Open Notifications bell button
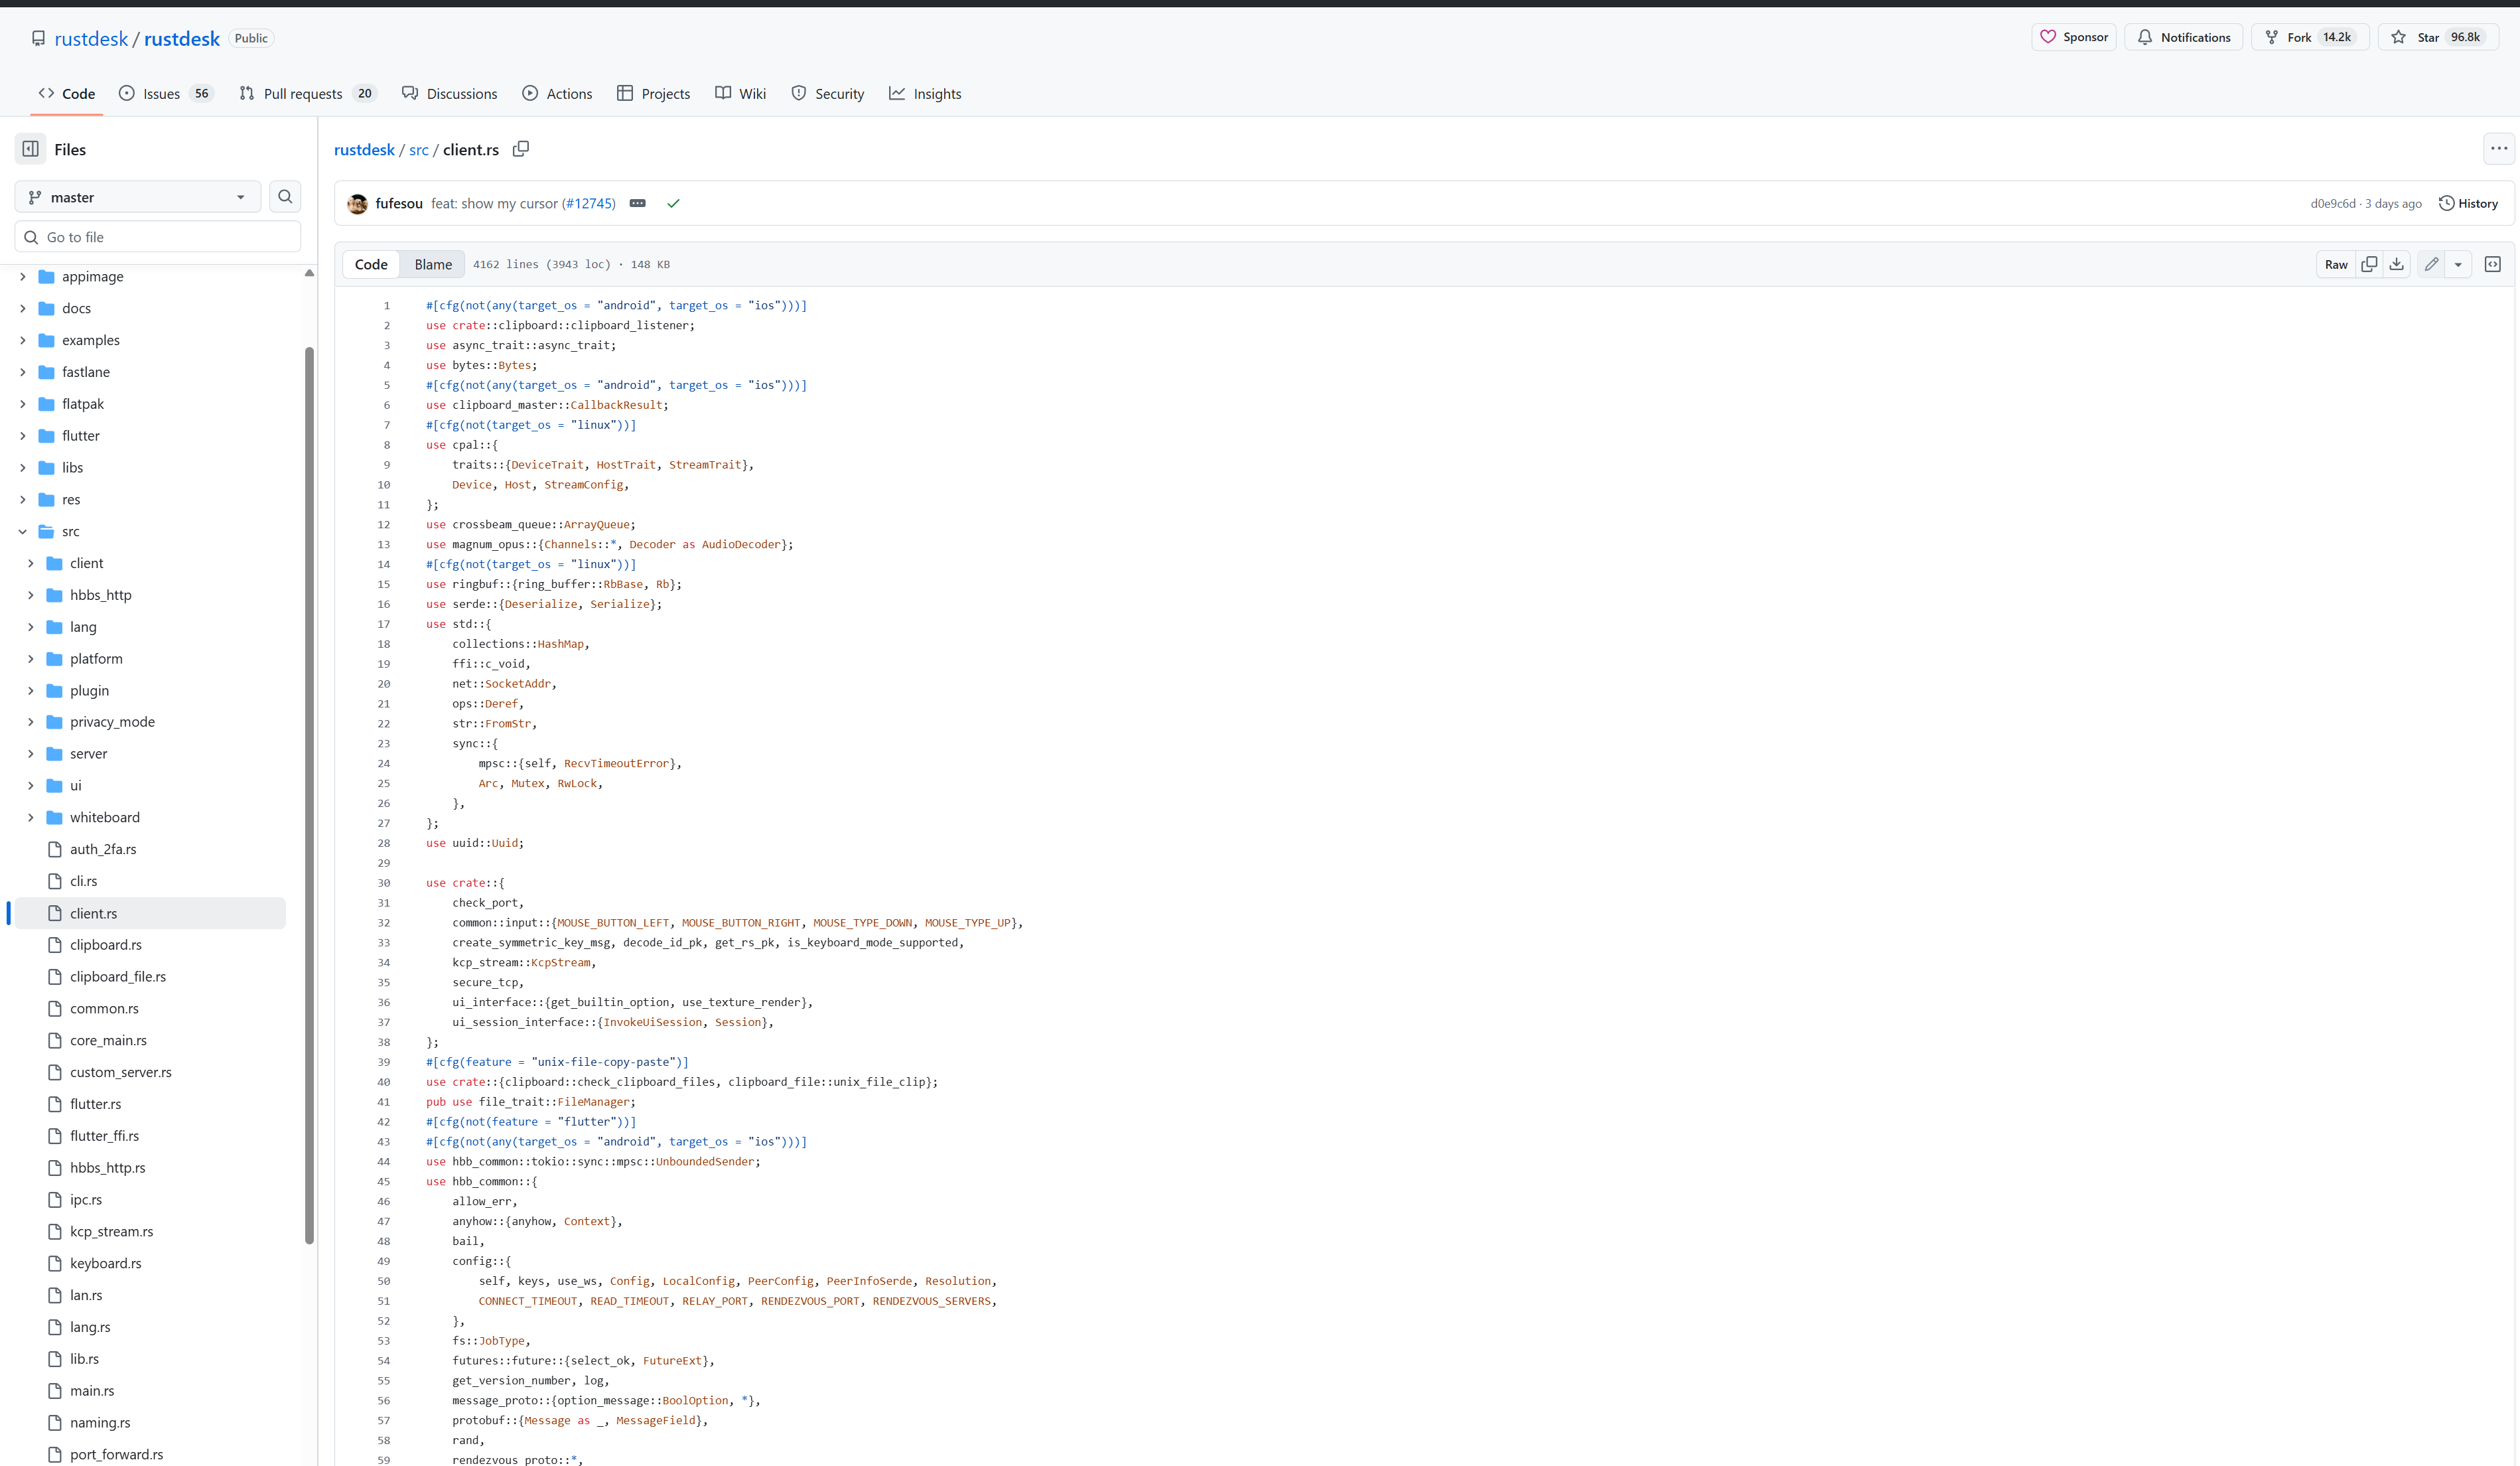Image resolution: width=2520 pixels, height=1466 pixels. tap(2184, 37)
